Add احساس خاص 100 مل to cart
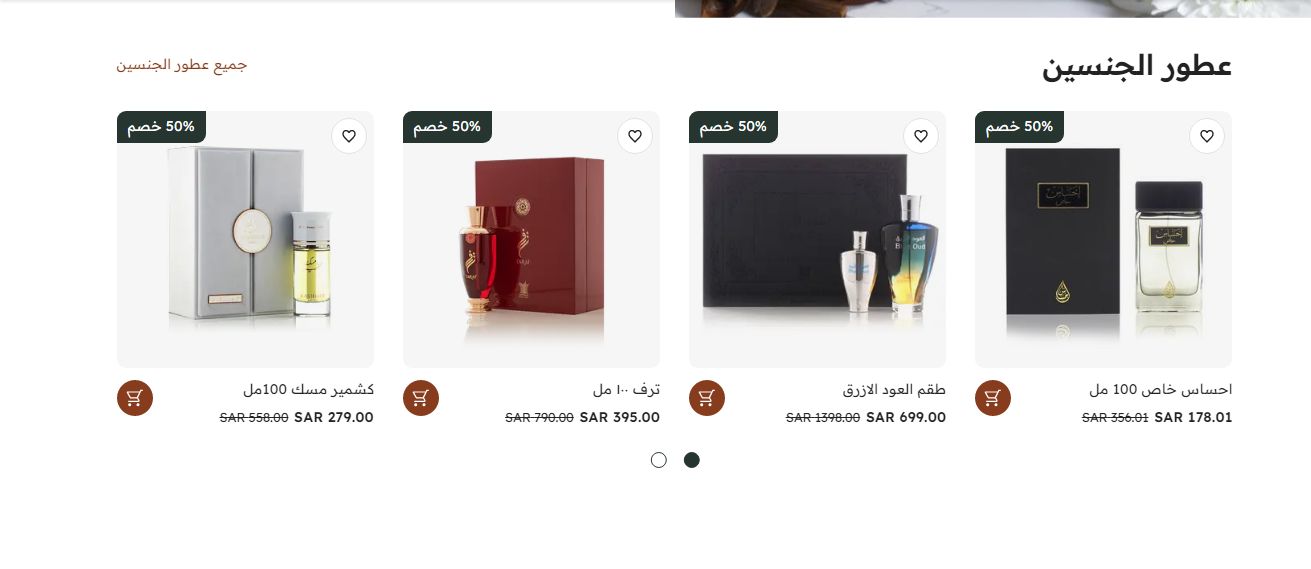The height and width of the screenshot is (569, 1311). pos(992,398)
